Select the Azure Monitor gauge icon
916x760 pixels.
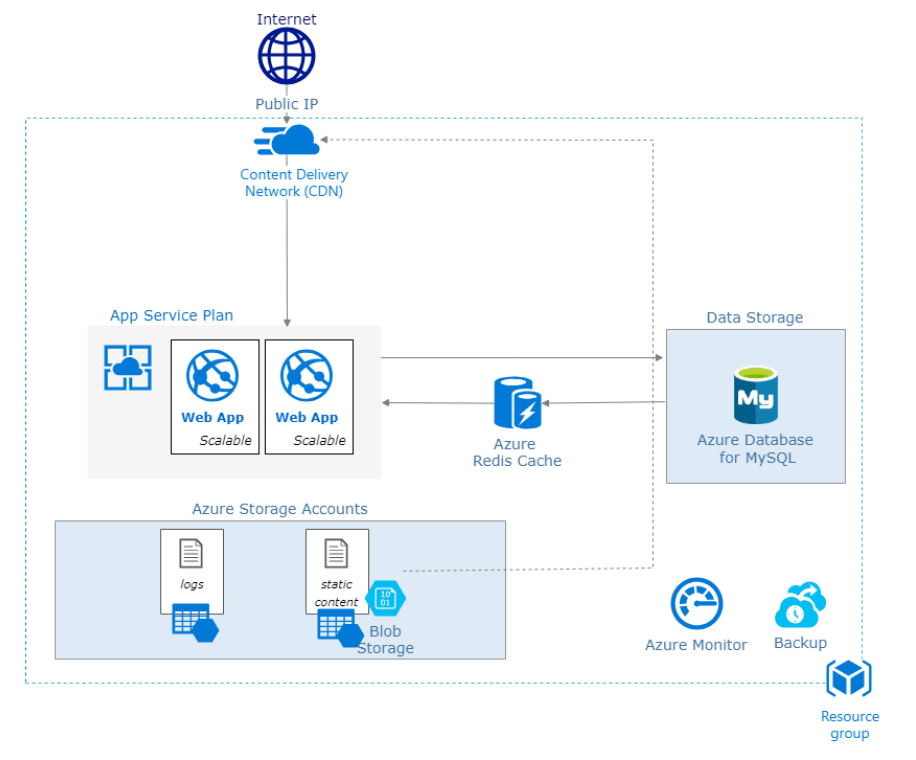coord(696,603)
